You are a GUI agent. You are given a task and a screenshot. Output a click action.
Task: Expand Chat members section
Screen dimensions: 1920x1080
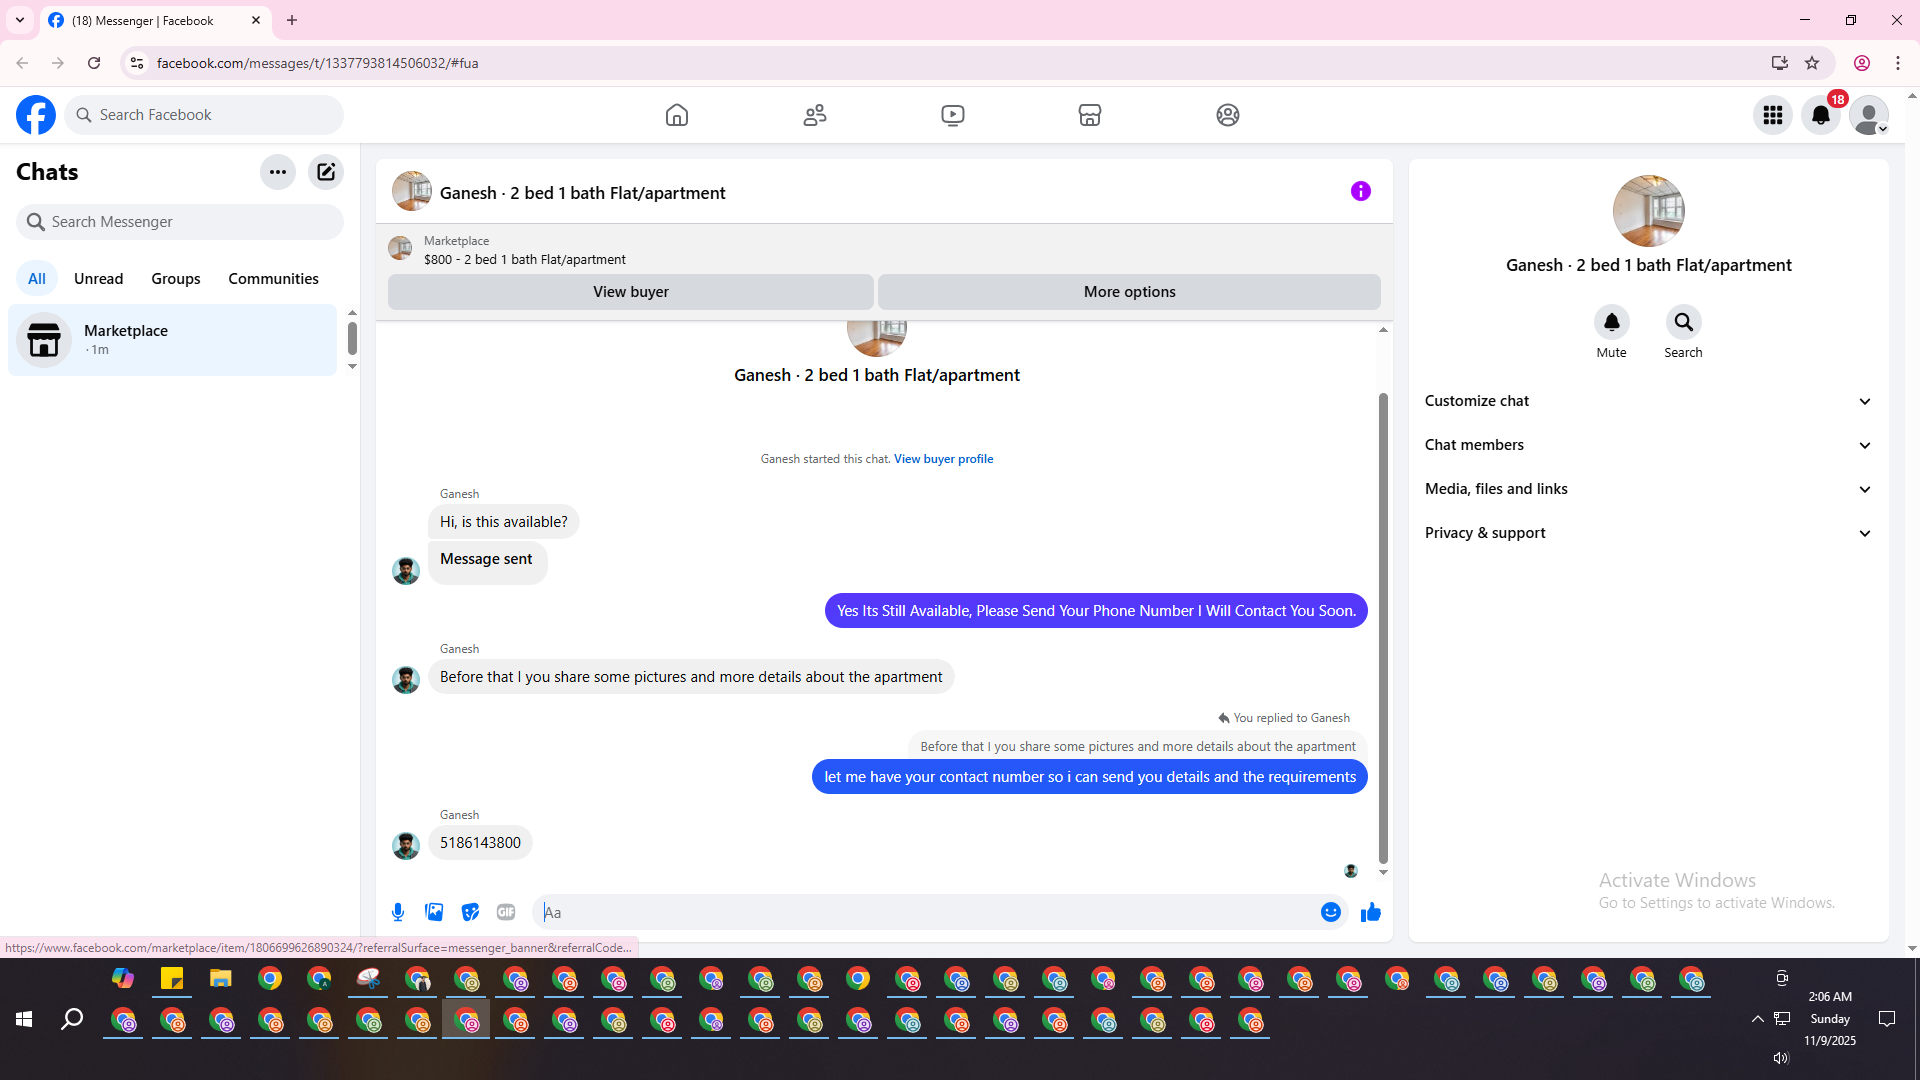(1648, 445)
